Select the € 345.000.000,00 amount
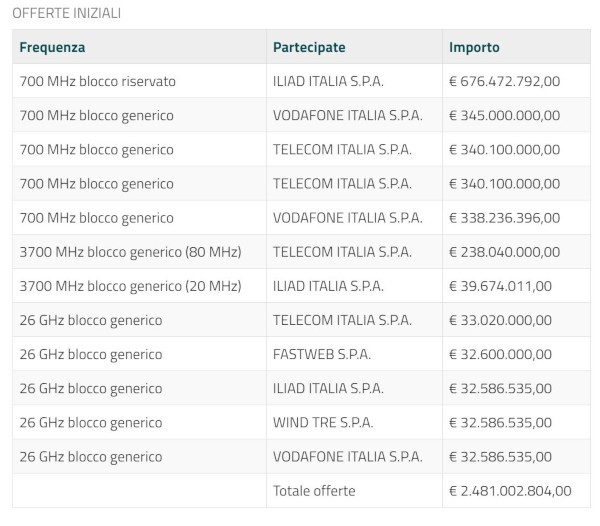Screen dimensions: 600x526 [504, 115]
